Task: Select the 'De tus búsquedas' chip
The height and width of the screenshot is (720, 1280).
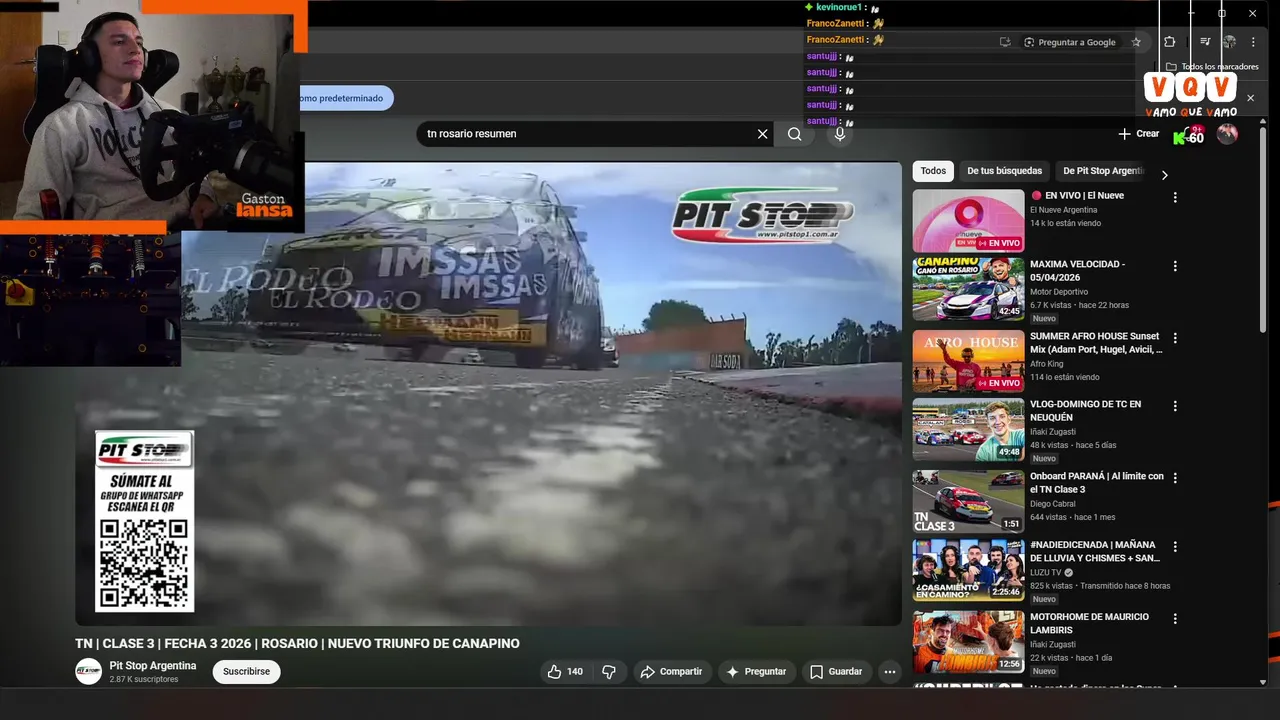Action: click(x=1004, y=171)
